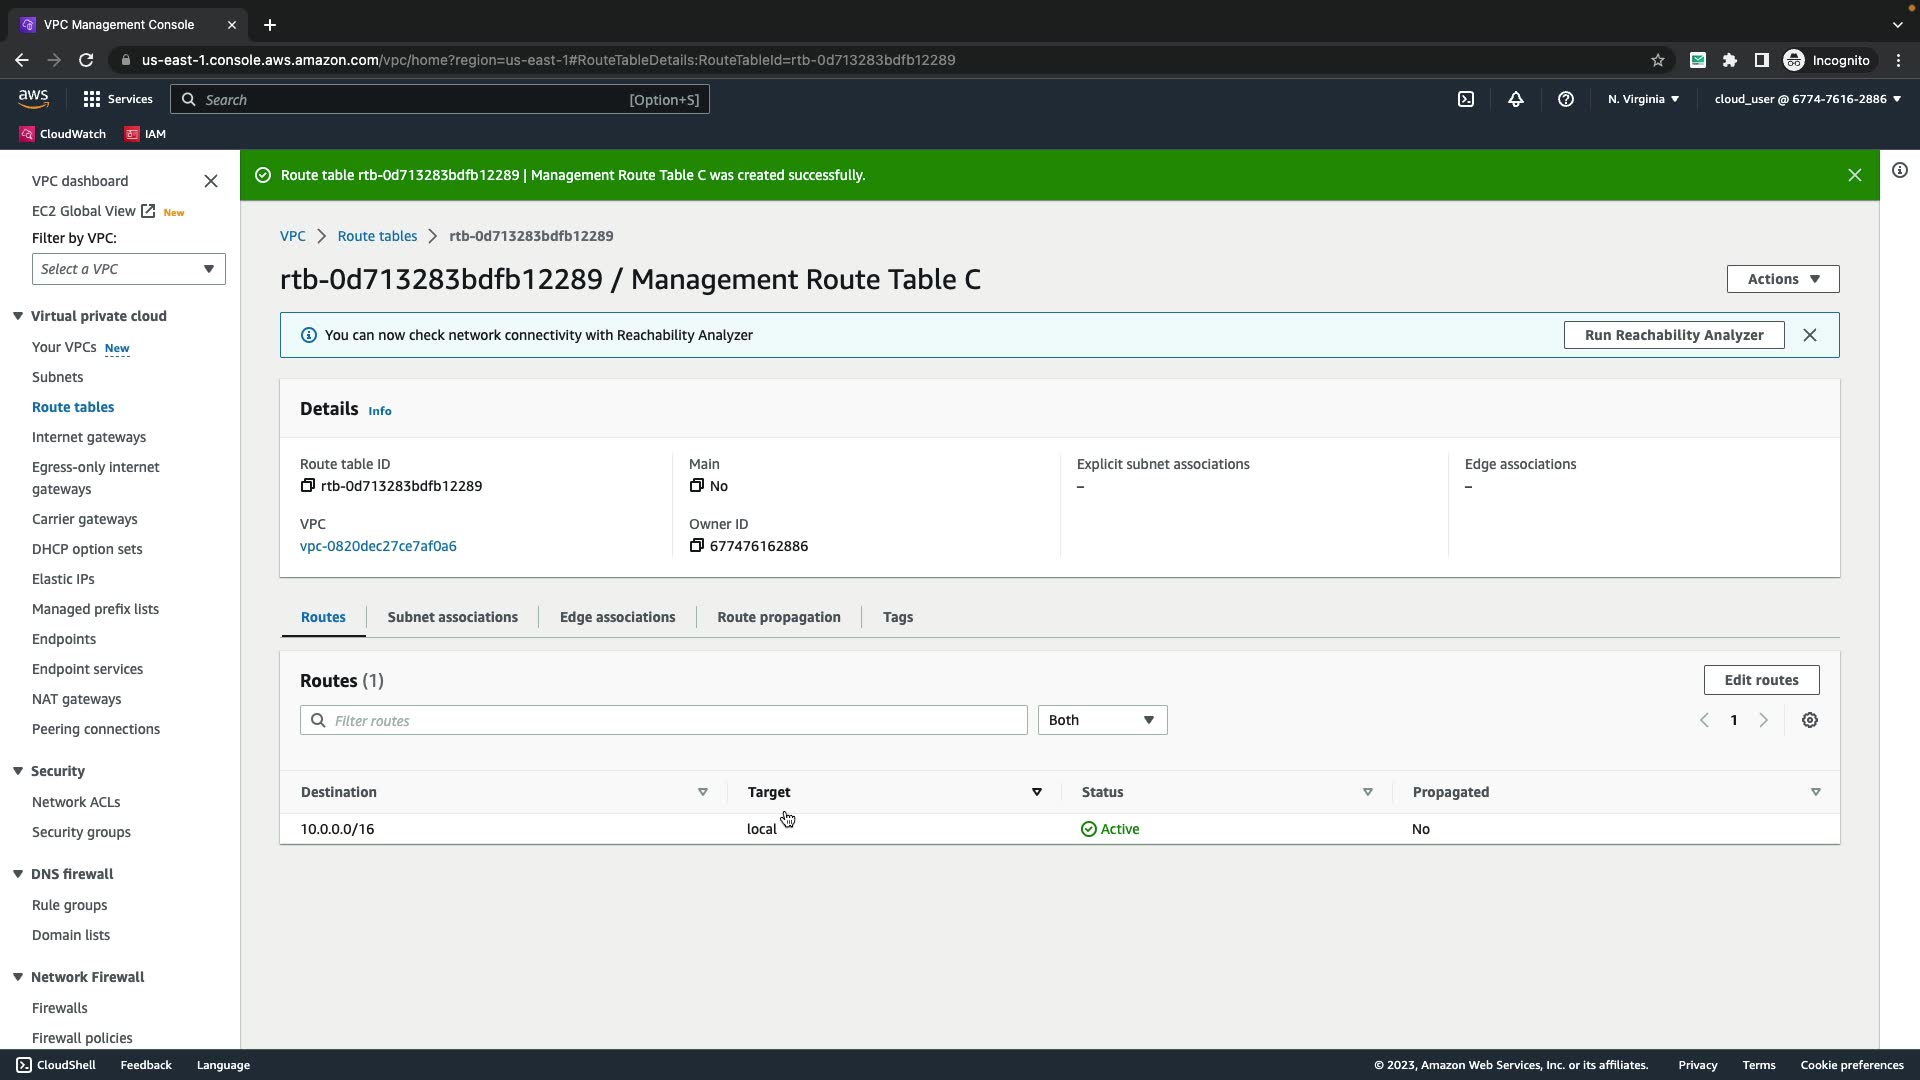Switch to the Subnet associations tab
The width and height of the screenshot is (1920, 1080).
[x=452, y=617]
